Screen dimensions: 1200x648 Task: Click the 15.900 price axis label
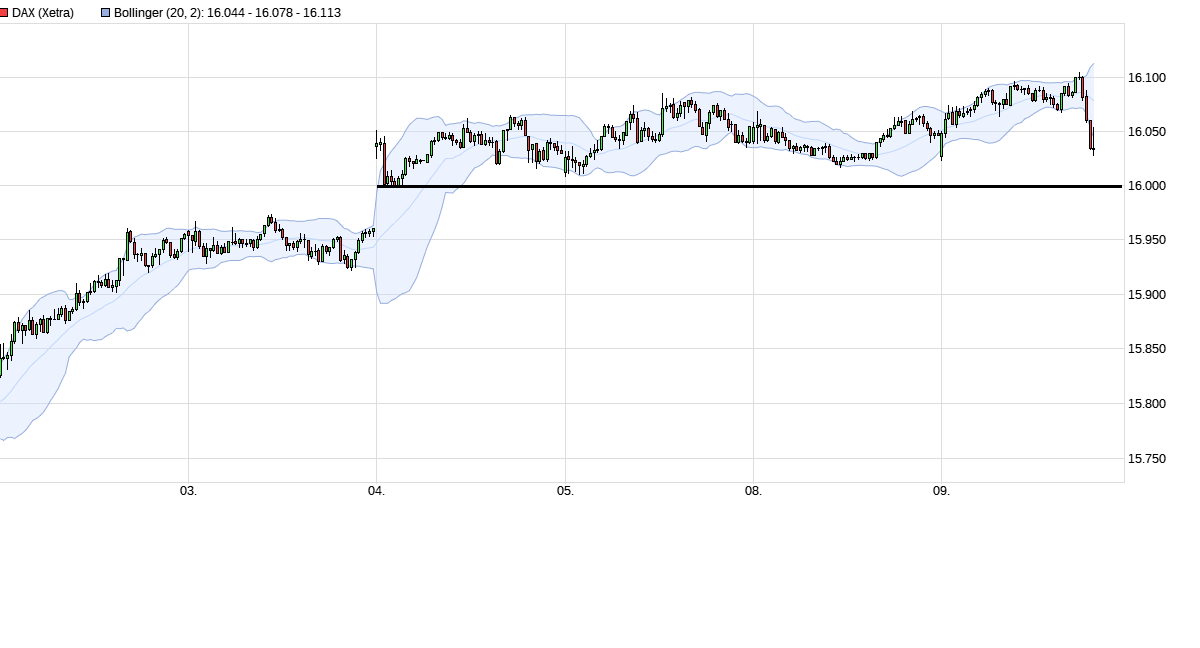pos(1147,295)
